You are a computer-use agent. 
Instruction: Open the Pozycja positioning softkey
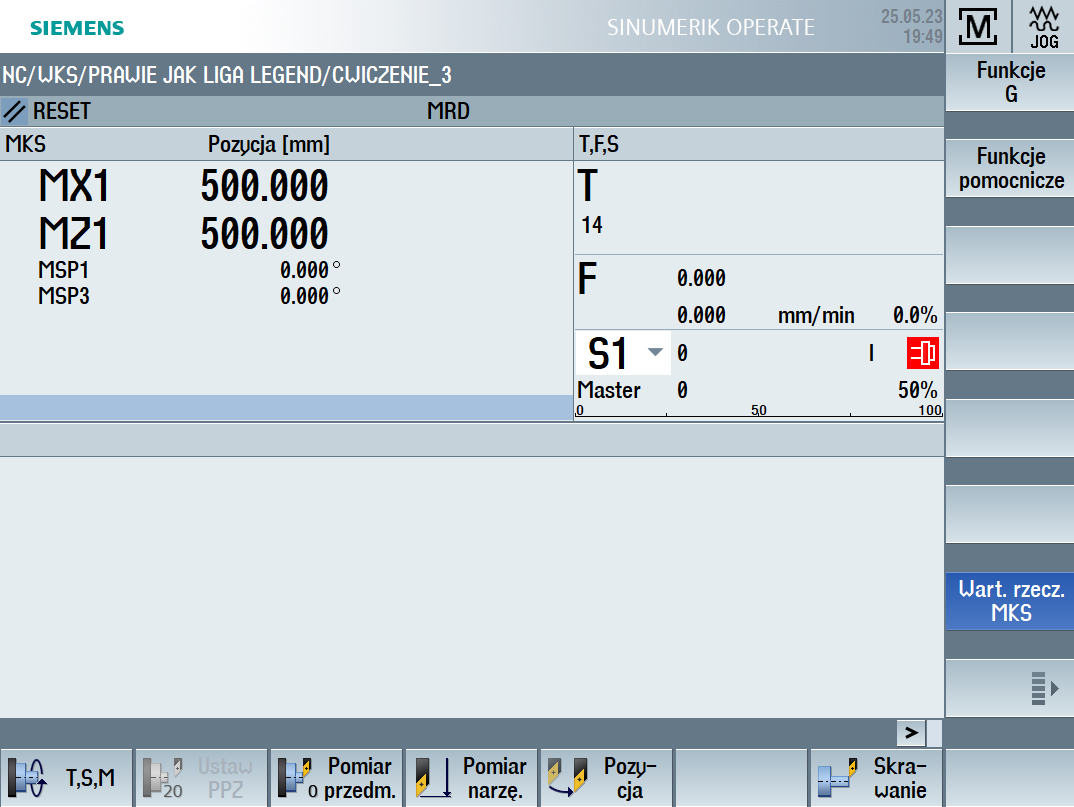(607, 778)
